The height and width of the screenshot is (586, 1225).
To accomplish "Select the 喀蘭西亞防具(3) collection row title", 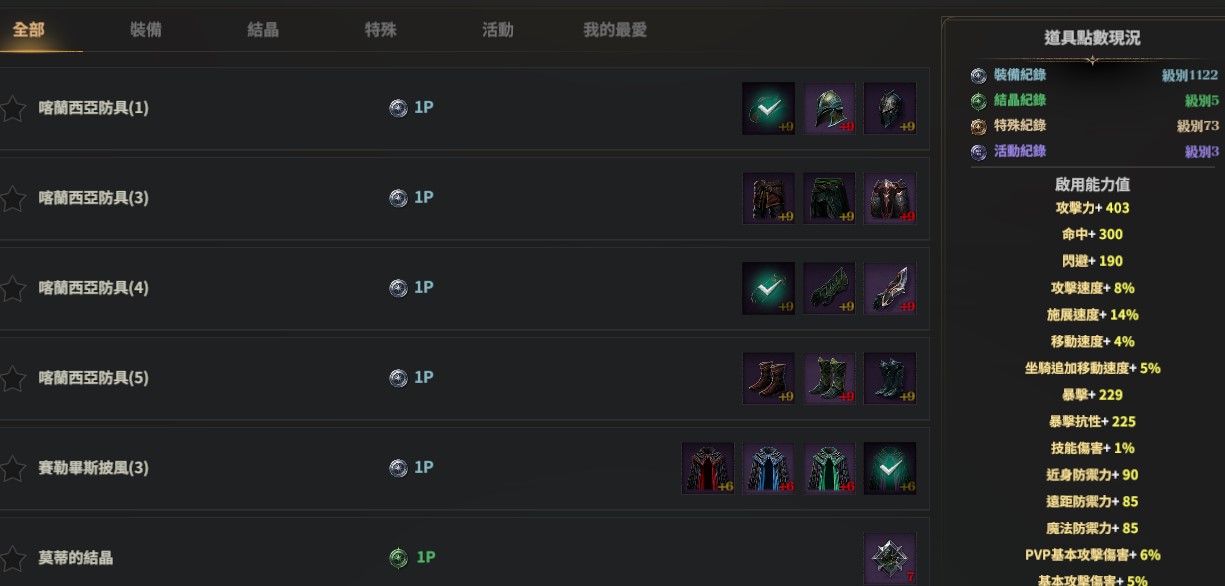I will (93, 198).
